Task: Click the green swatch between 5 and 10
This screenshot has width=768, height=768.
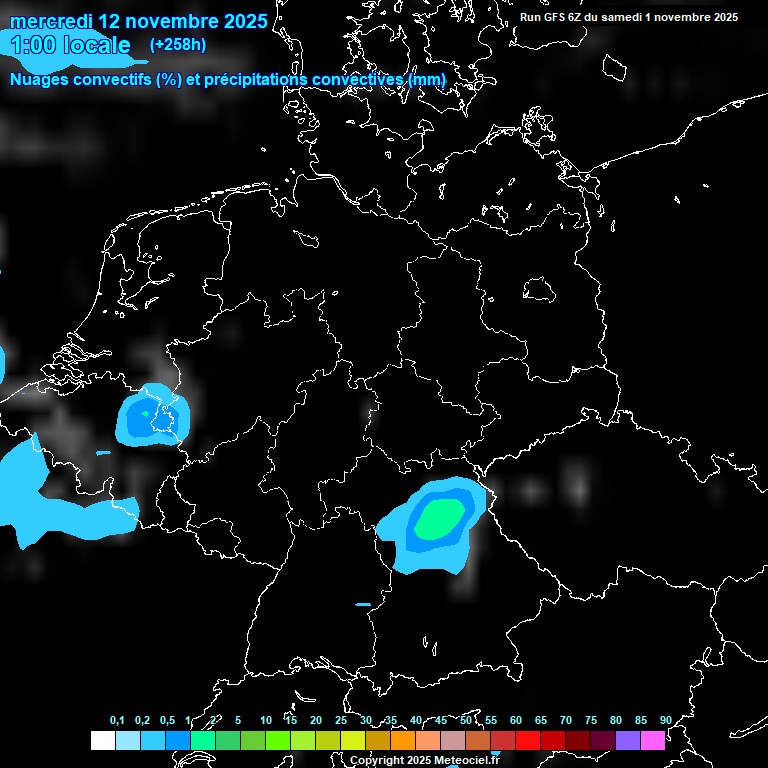Action: [x=253, y=740]
